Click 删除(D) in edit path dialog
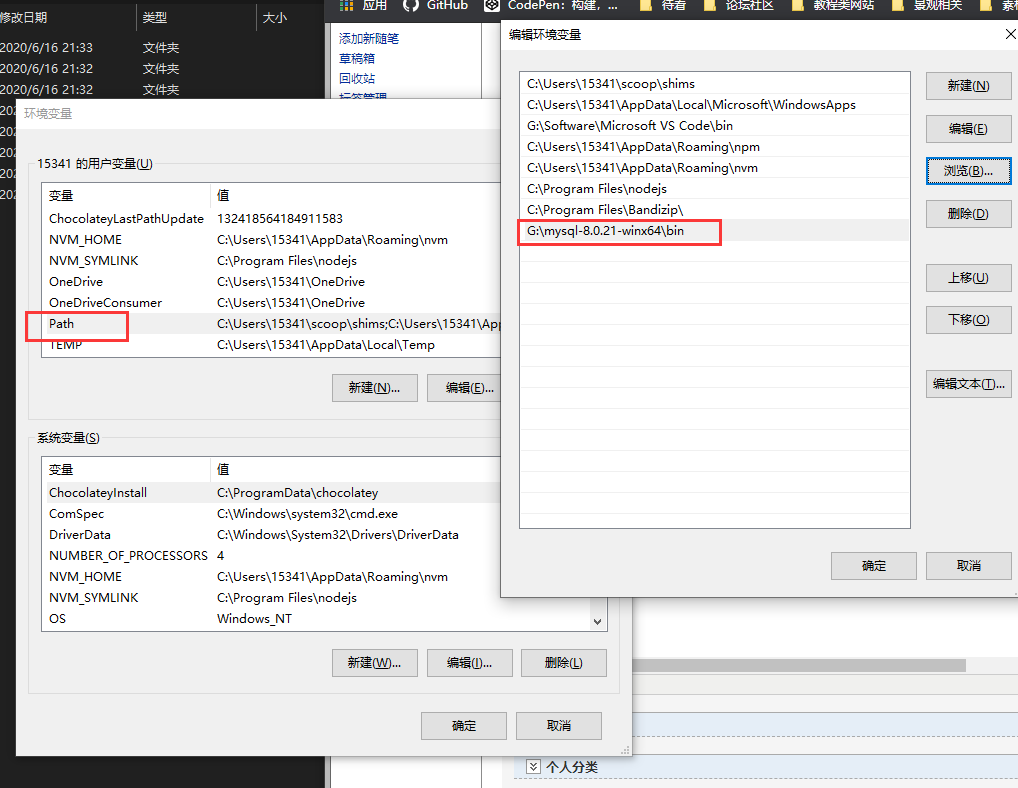 (968, 214)
